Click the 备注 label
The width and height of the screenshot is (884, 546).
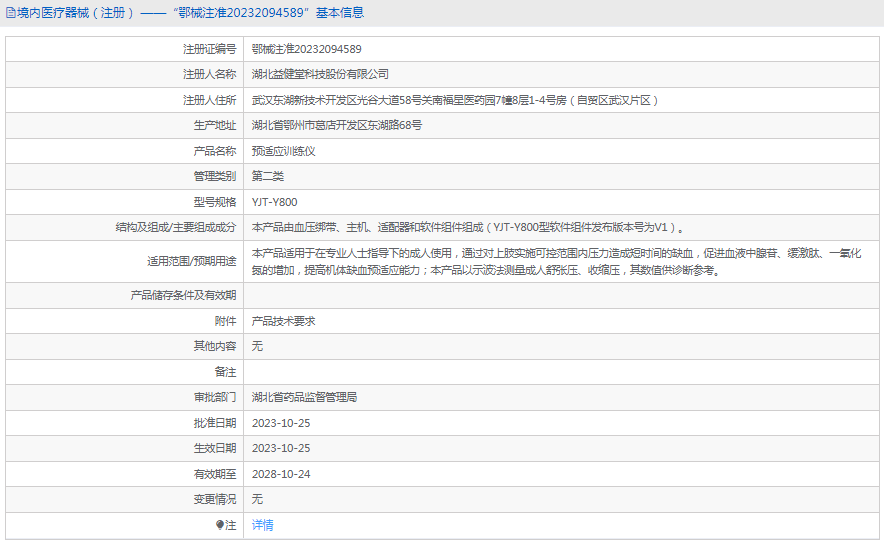point(226,372)
